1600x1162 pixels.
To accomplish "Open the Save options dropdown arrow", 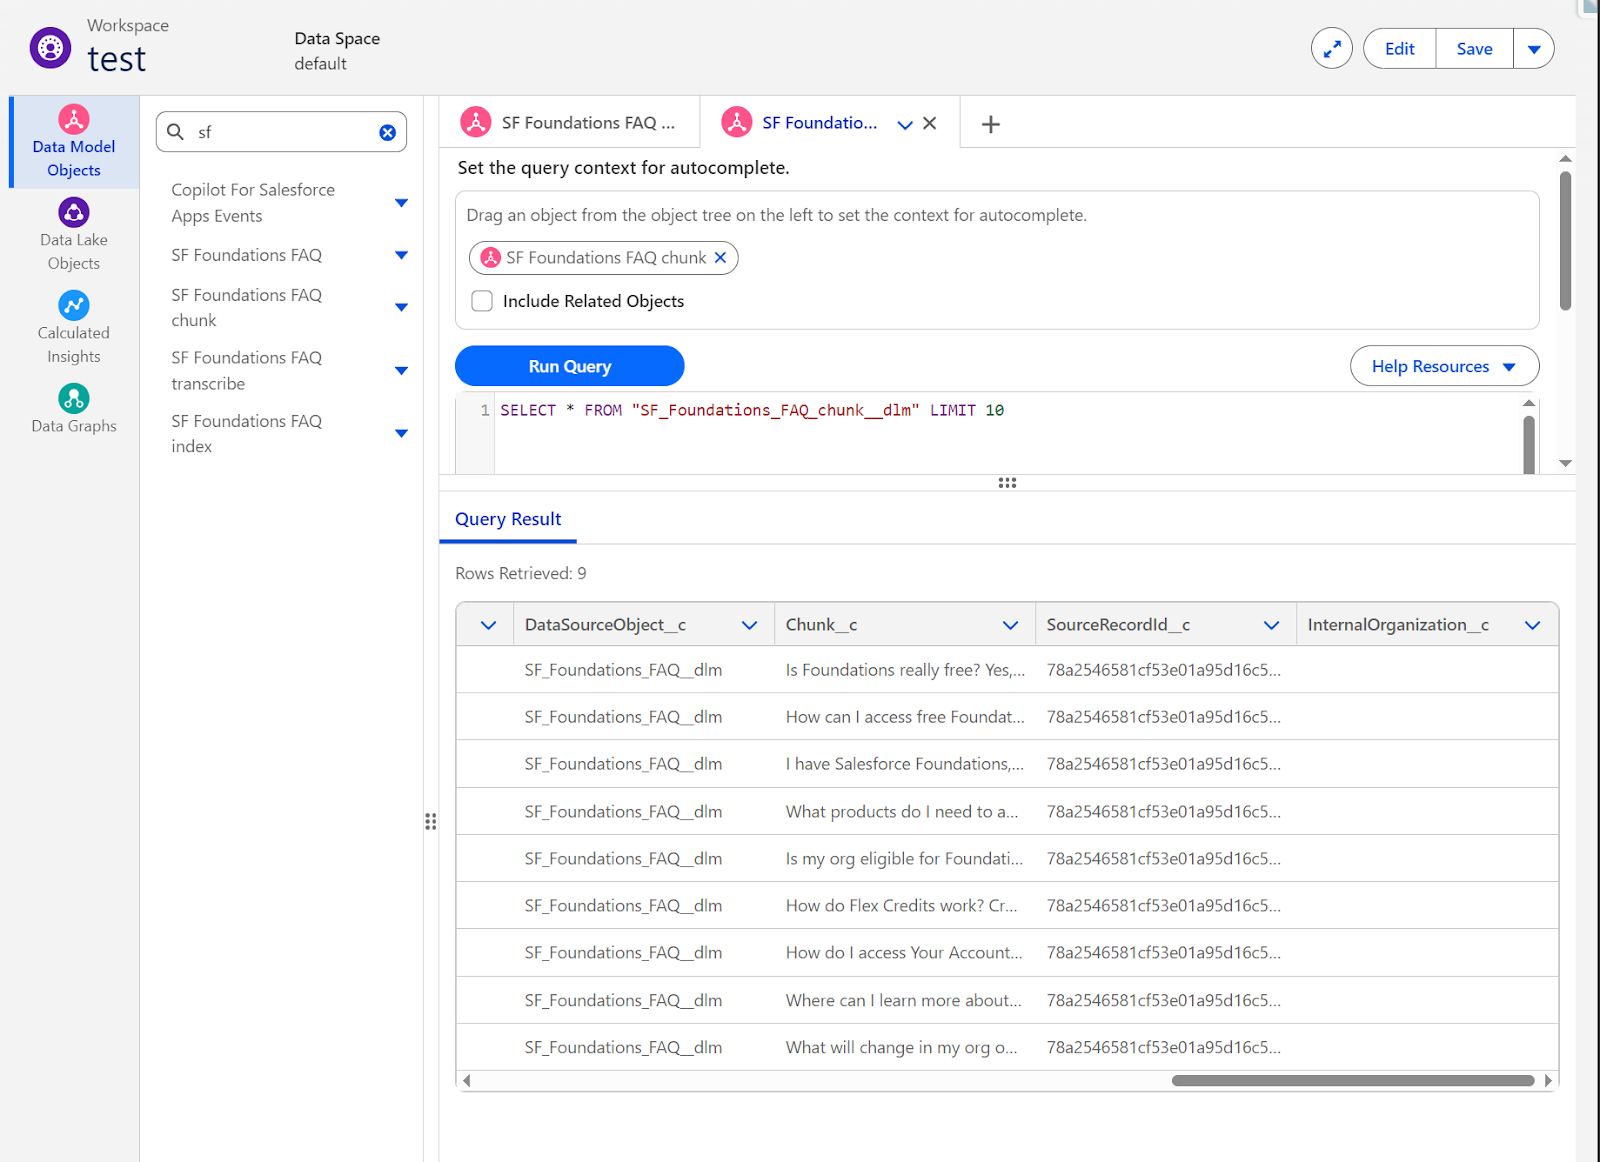I will coord(1533,49).
